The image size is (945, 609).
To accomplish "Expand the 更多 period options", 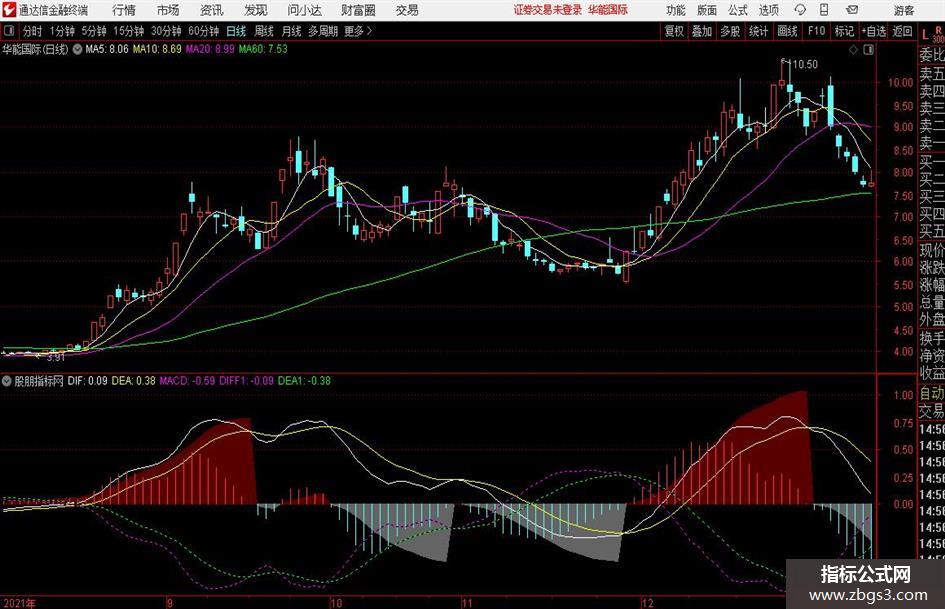I will click(x=358, y=31).
